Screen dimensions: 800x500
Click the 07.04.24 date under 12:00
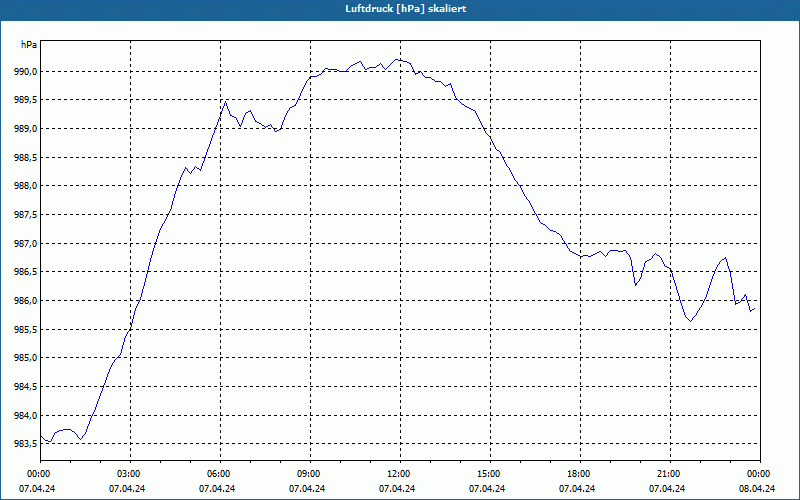click(397, 488)
